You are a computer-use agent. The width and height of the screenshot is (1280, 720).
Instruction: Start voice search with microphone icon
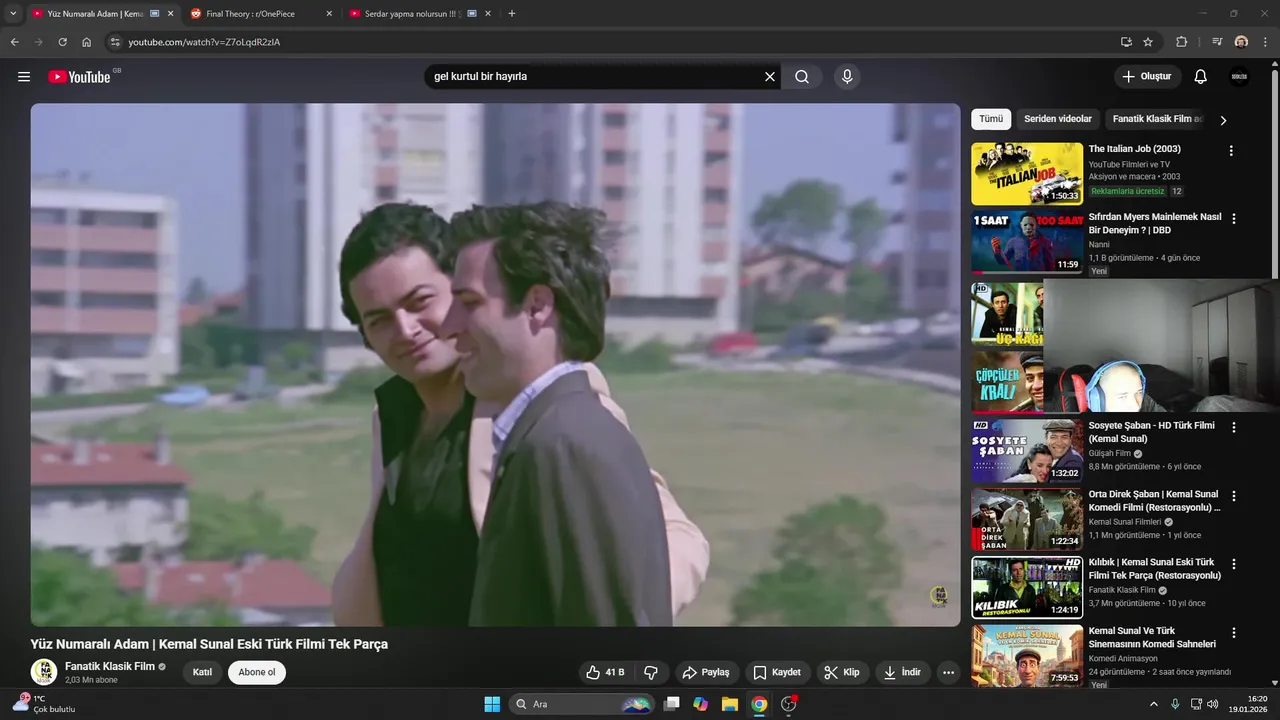(x=847, y=77)
